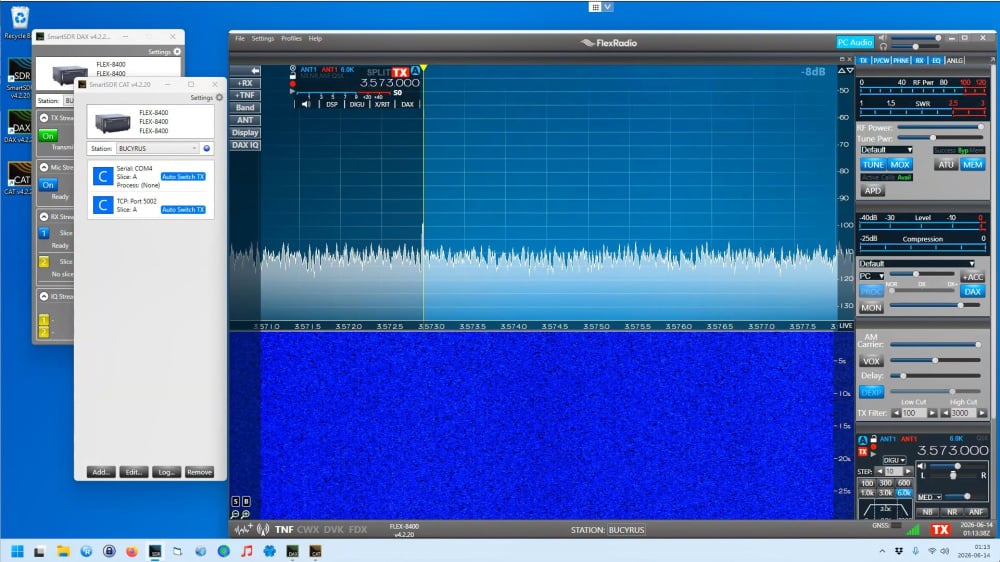The width and height of the screenshot is (1000, 562).
Task: Click the slice A letter badge in flag
Action: click(x=415, y=71)
